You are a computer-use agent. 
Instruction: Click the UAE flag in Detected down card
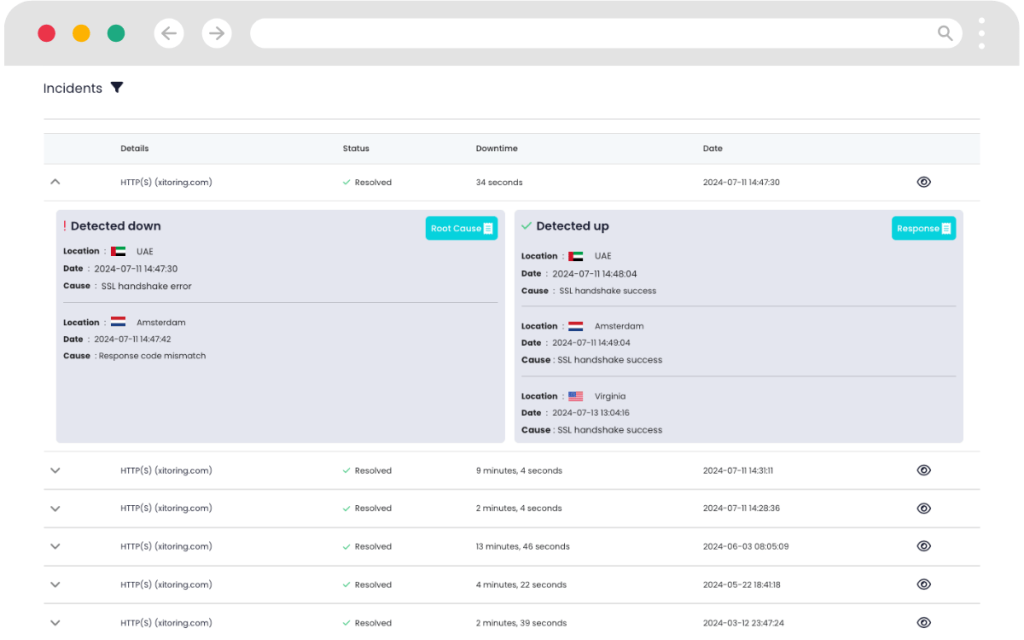[117, 251]
